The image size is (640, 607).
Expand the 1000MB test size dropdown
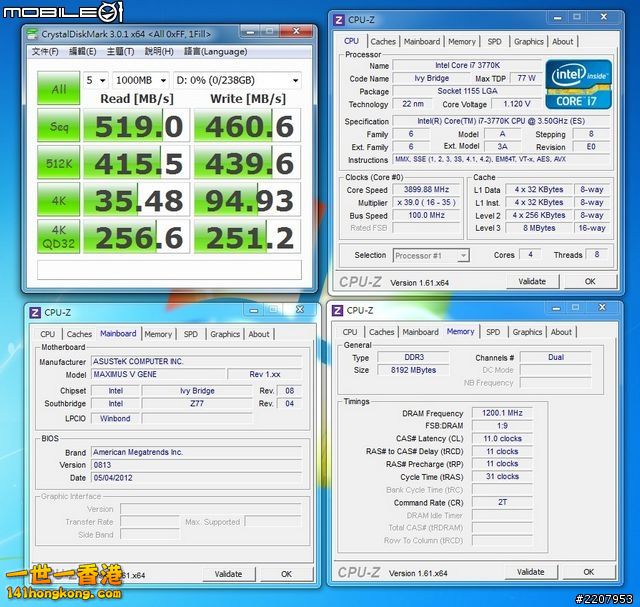140,80
